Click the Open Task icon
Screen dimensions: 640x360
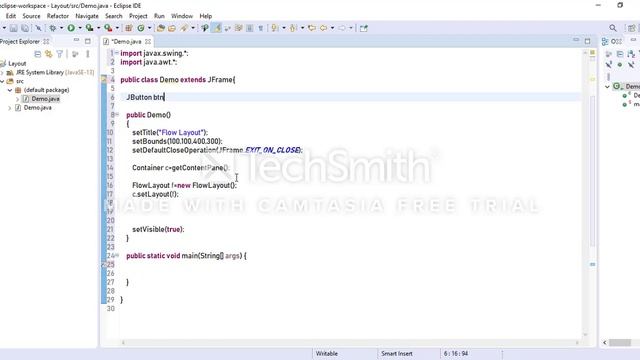pyautogui.click(x=172, y=28)
